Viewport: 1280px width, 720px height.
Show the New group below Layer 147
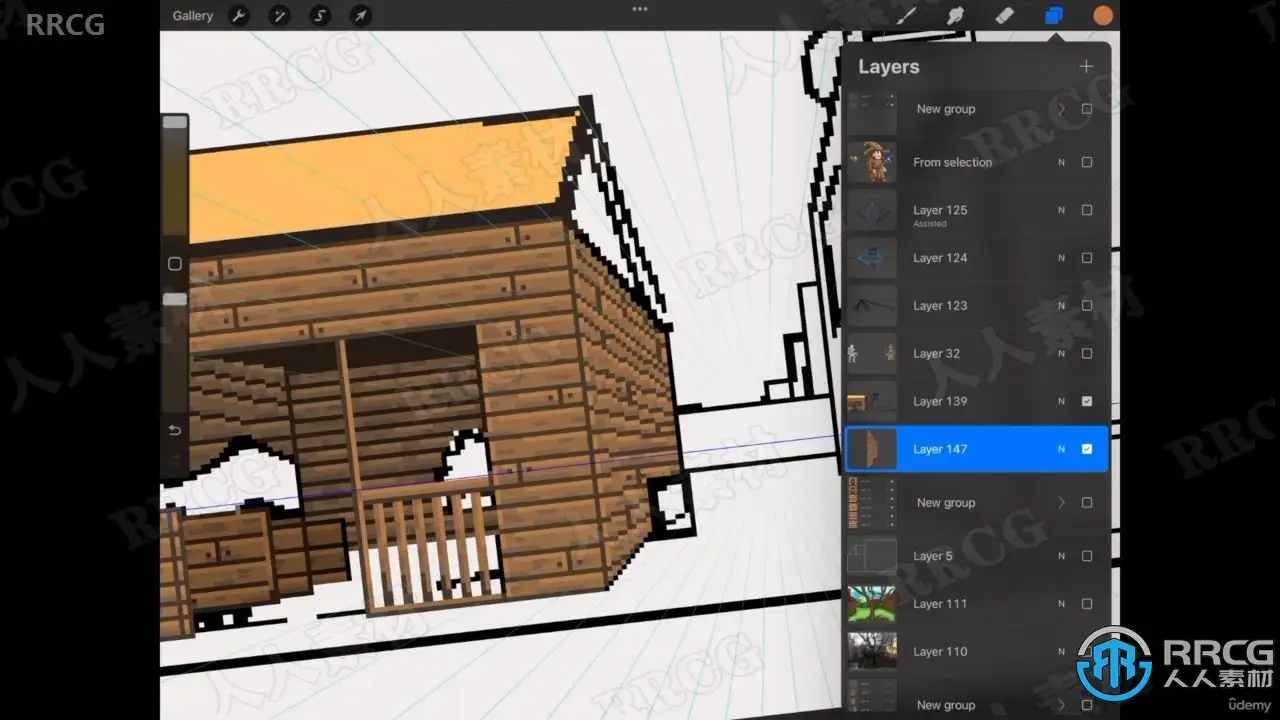coord(1087,503)
